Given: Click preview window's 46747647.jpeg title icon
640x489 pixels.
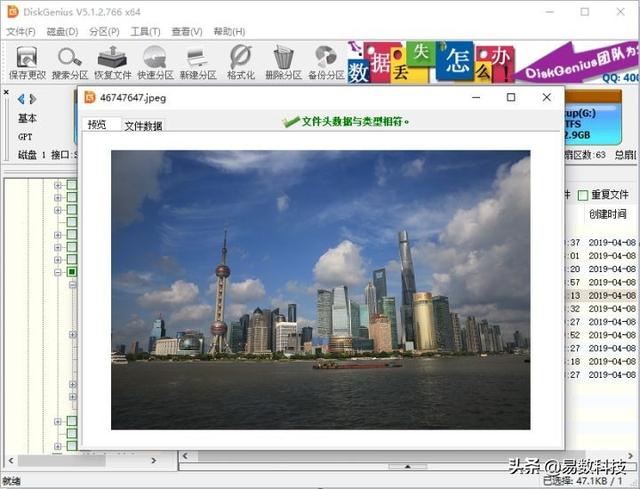Looking at the screenshot, I should [89, 98].
